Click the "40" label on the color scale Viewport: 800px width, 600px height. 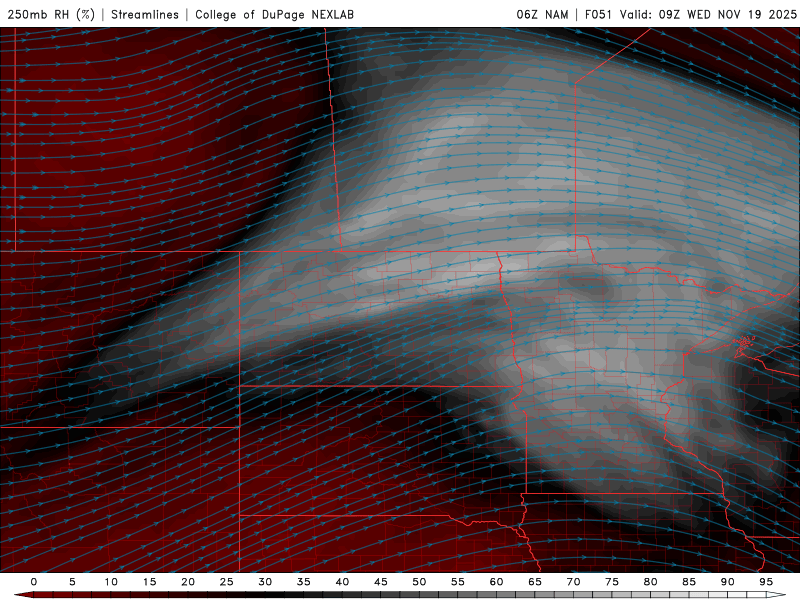pyautogui.click(x=342, y=582)
